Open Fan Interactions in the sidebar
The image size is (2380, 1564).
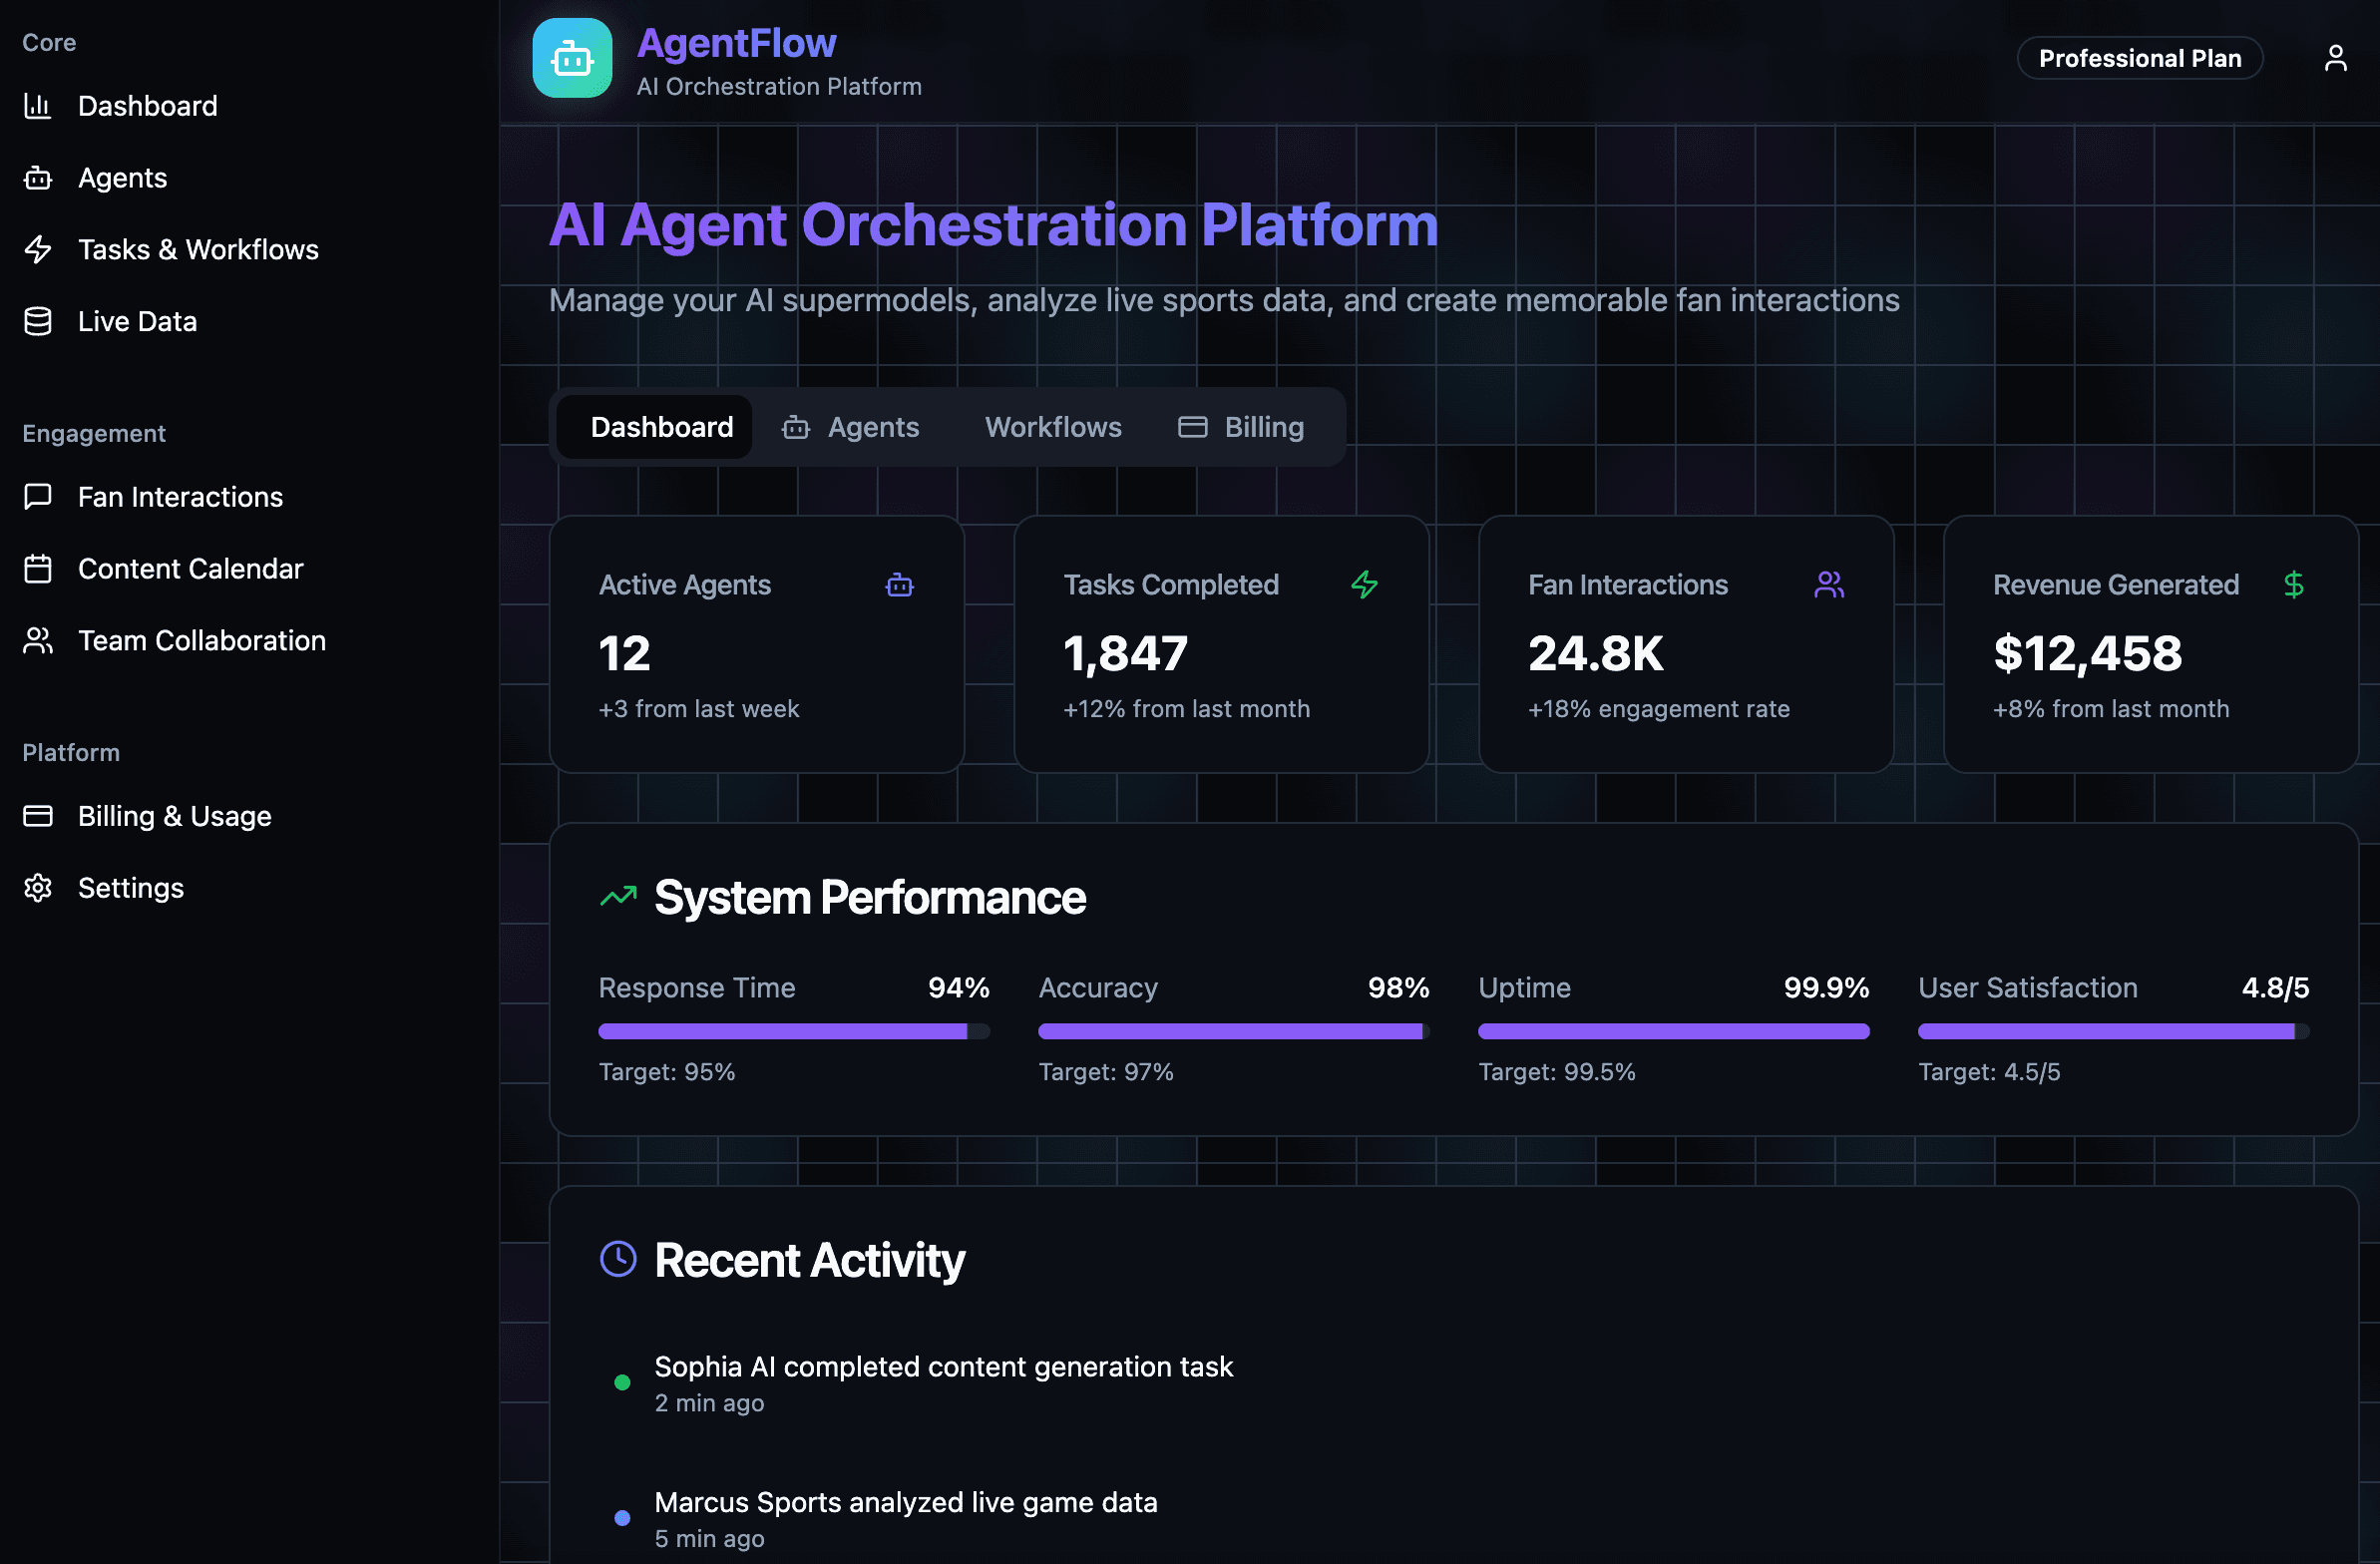click(x=180, y=497)
